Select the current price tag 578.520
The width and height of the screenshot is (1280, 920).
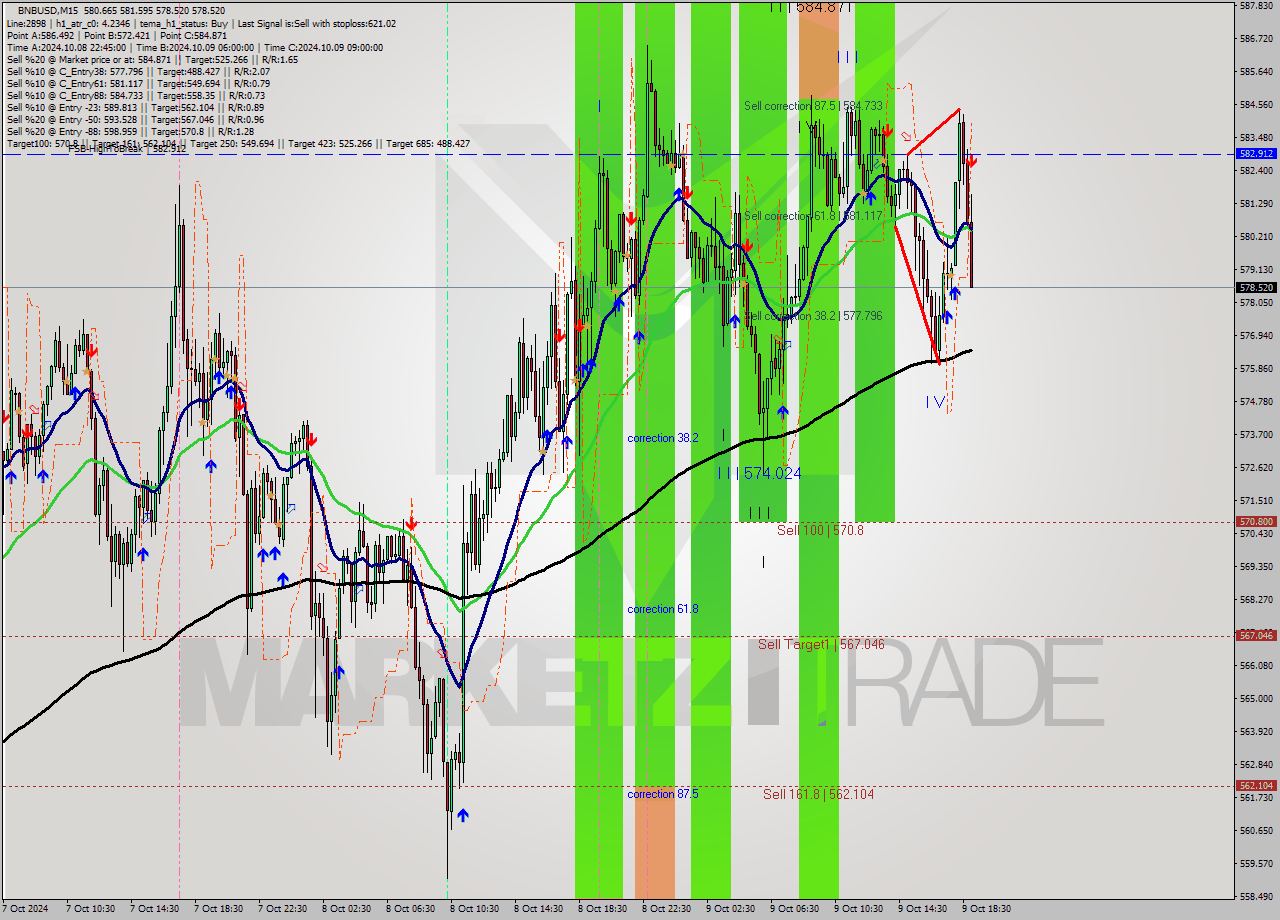tap(1256, 287)
